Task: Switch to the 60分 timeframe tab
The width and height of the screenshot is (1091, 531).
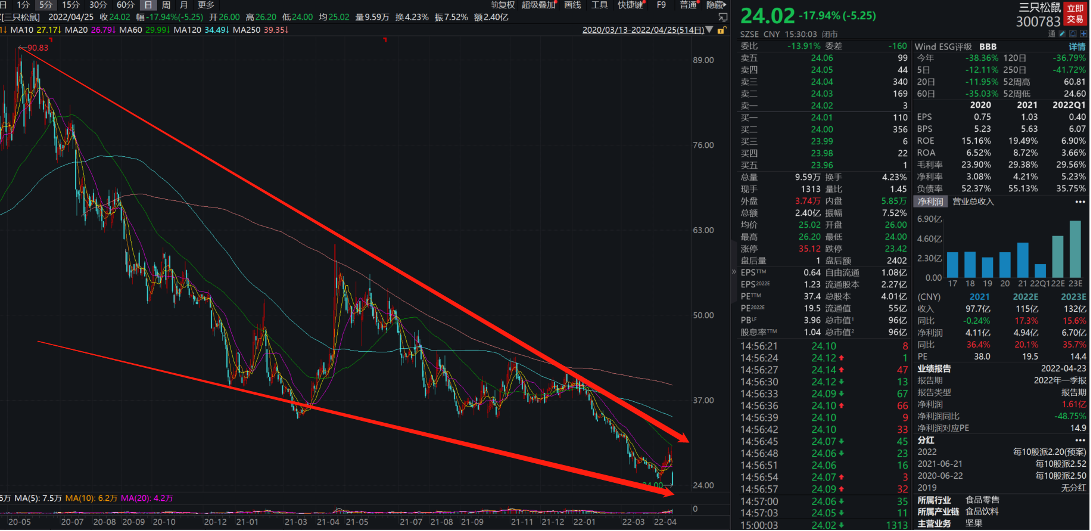Action: [x=125, y=5]
